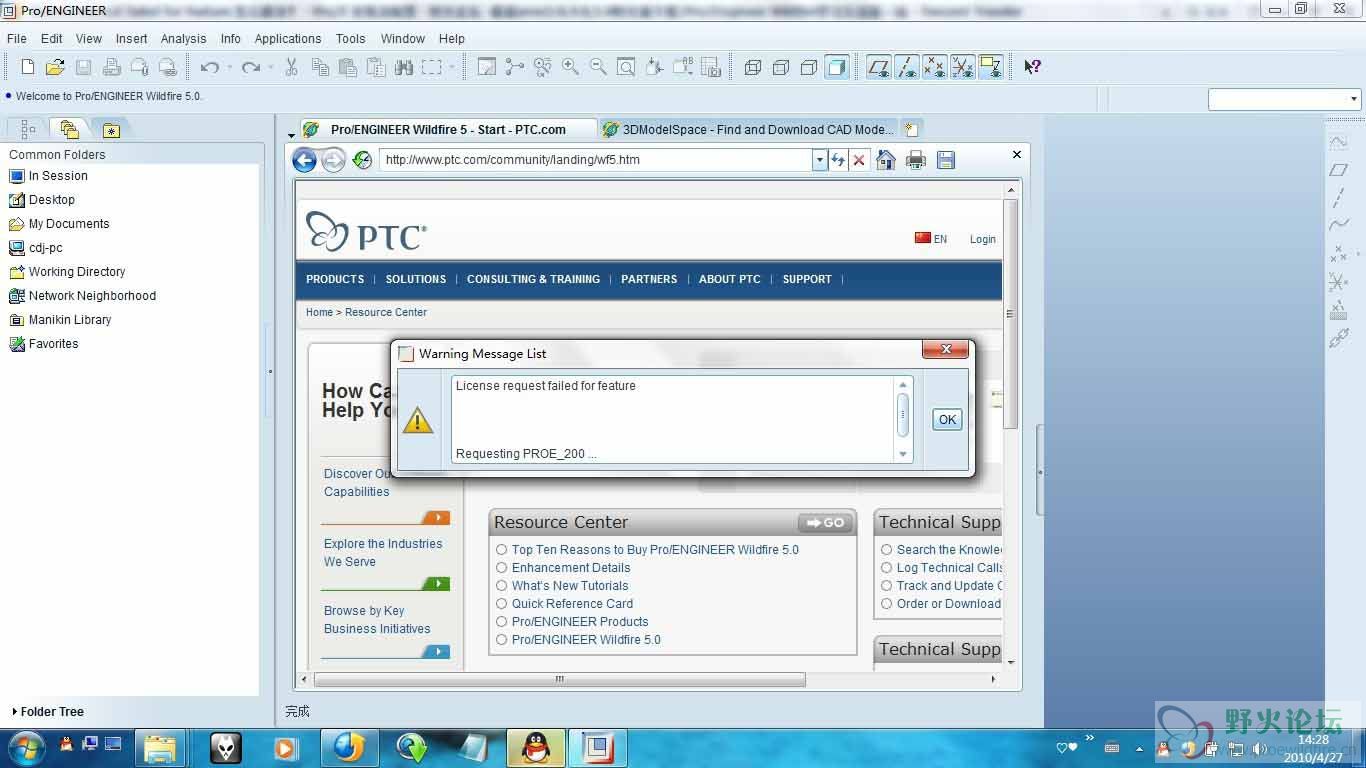Viewport: 1366px width, 768px height.
Task: Open the combo box at top right
Action: pos(1285,99)
